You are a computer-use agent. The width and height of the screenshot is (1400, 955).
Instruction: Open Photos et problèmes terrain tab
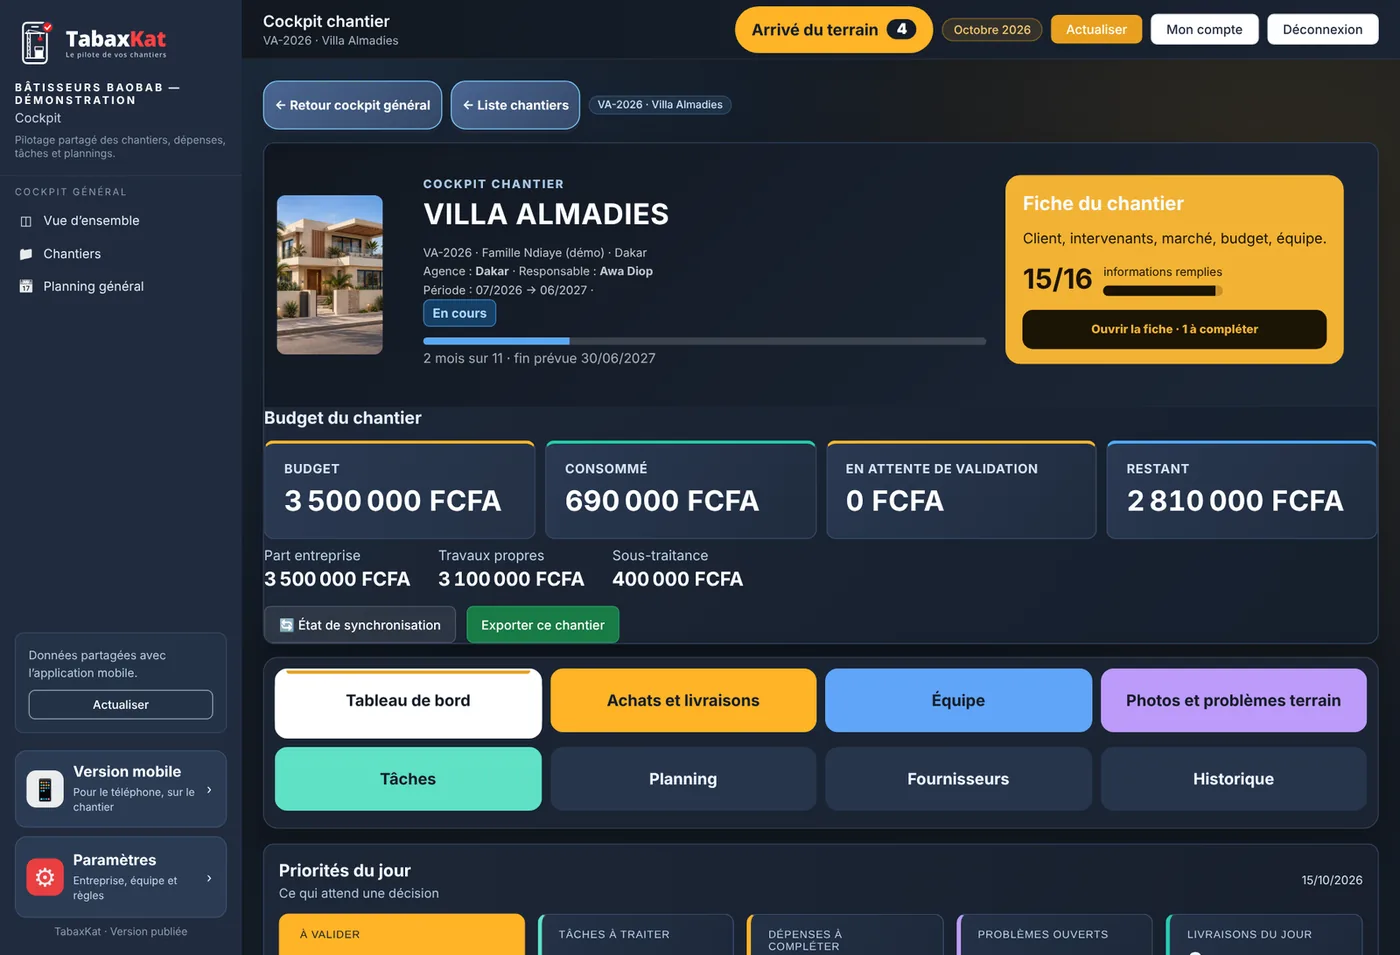(1233, 701)
